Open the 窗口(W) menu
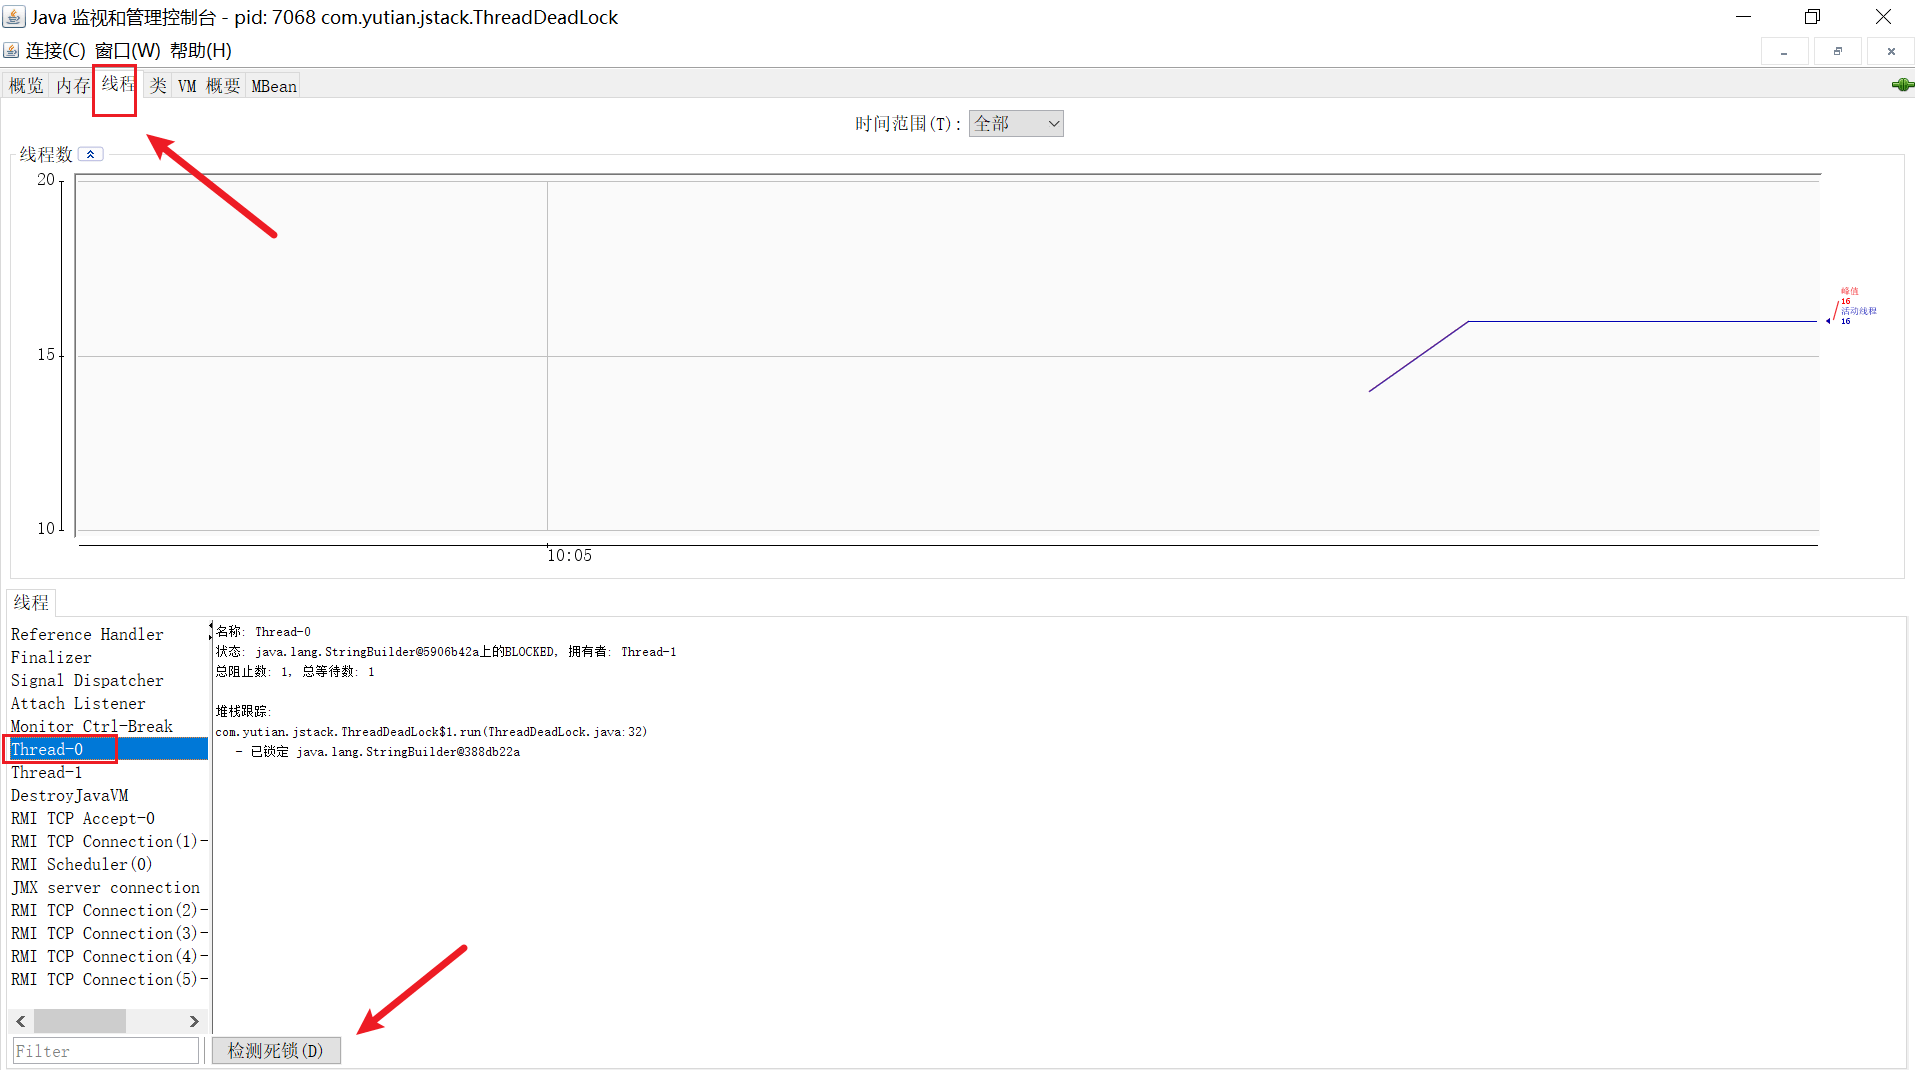1915x1070 pixels. (127, 51)
